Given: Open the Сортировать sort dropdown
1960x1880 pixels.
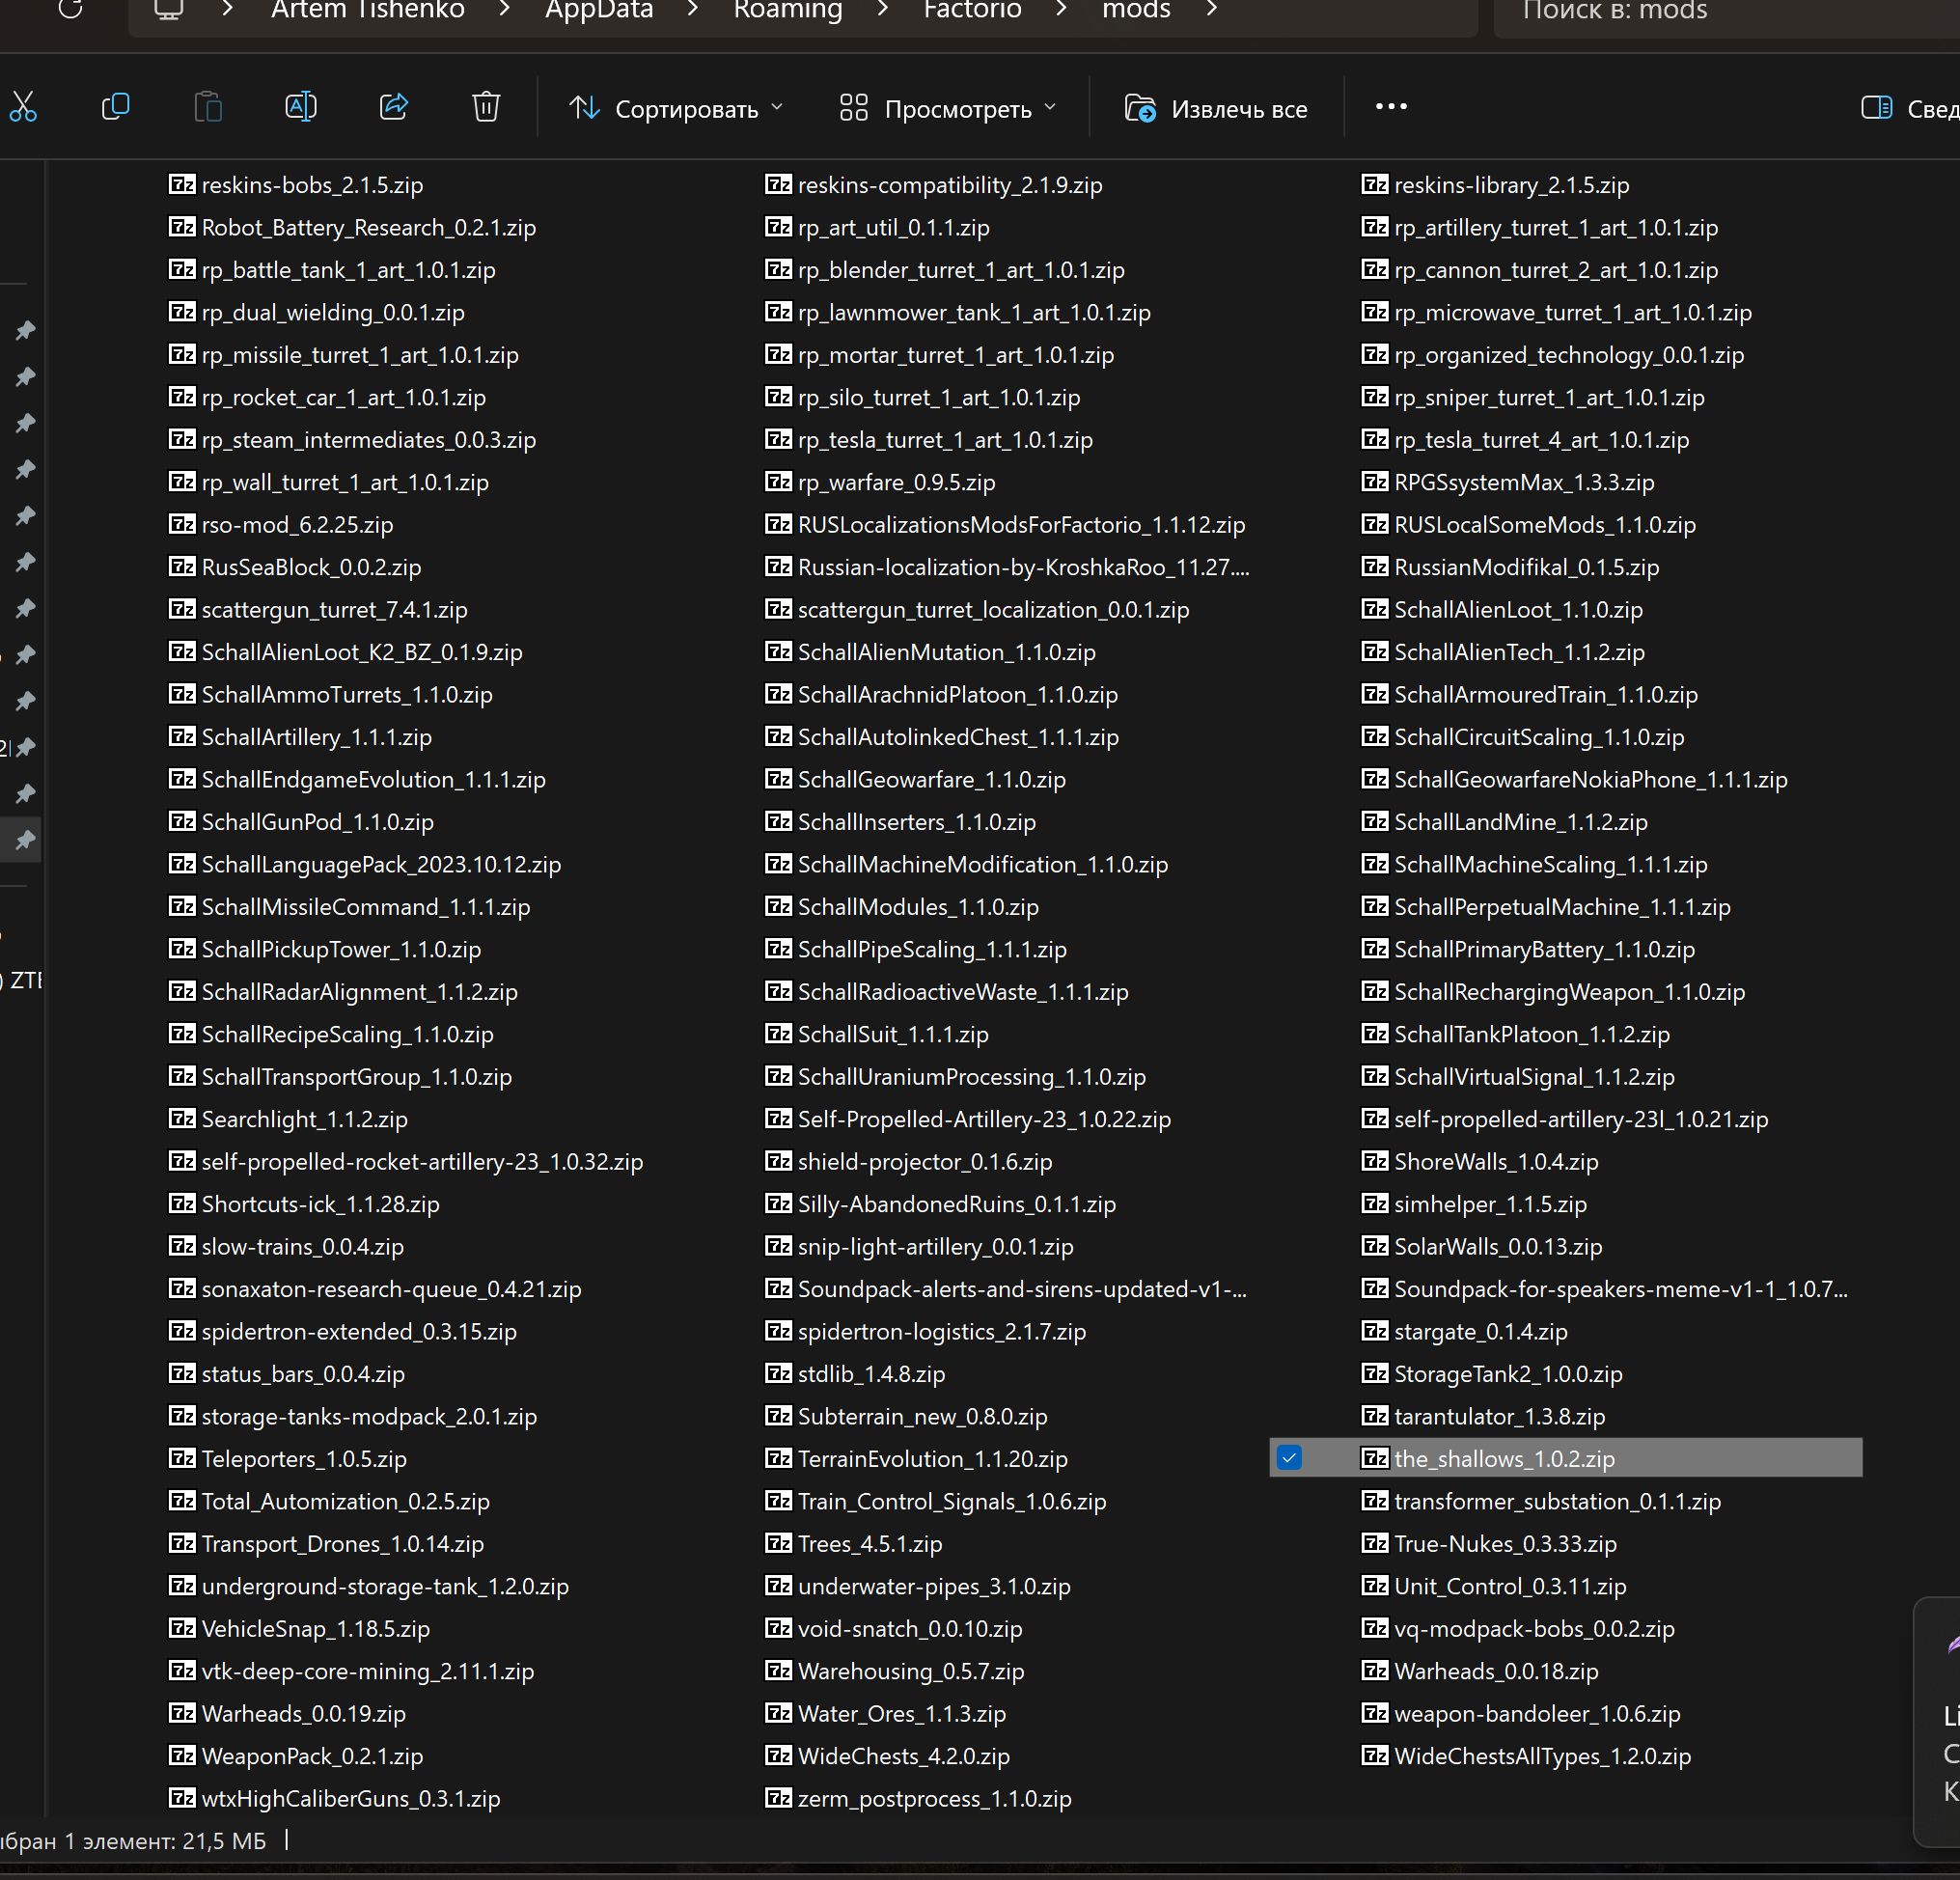Looking at the screenshot, I should click(676, 108).
